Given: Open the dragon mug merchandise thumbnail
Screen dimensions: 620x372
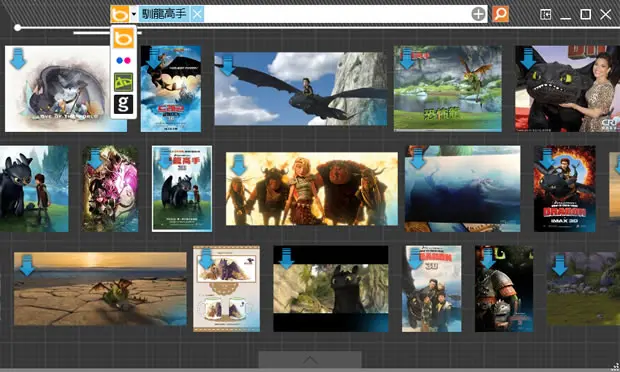Looking at the screenshot, I should click(x=226, y=289).
